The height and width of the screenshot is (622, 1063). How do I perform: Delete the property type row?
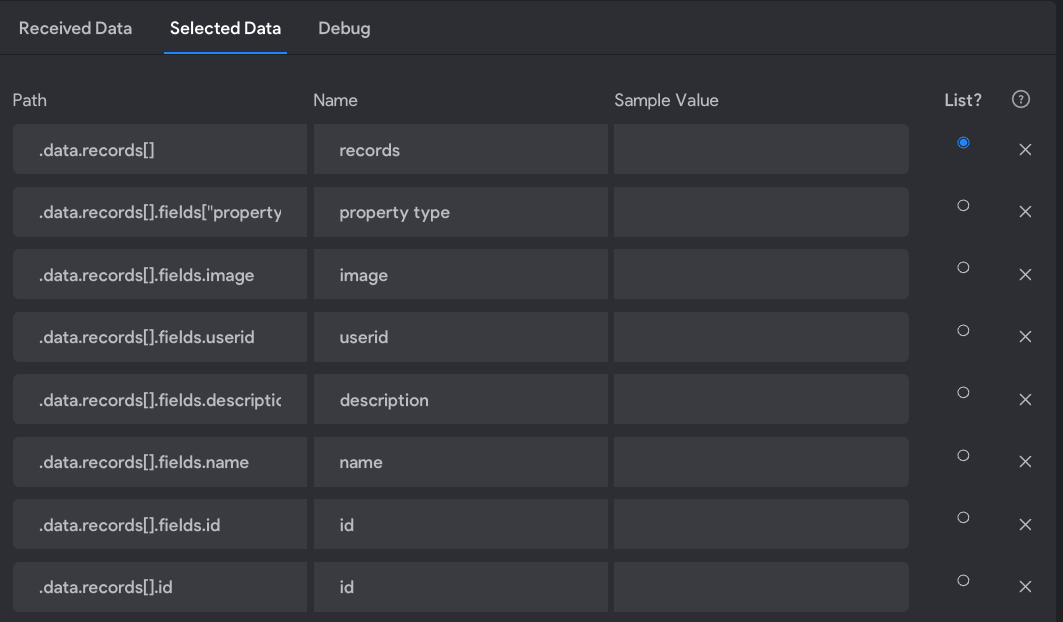(x=1025, y=212)
